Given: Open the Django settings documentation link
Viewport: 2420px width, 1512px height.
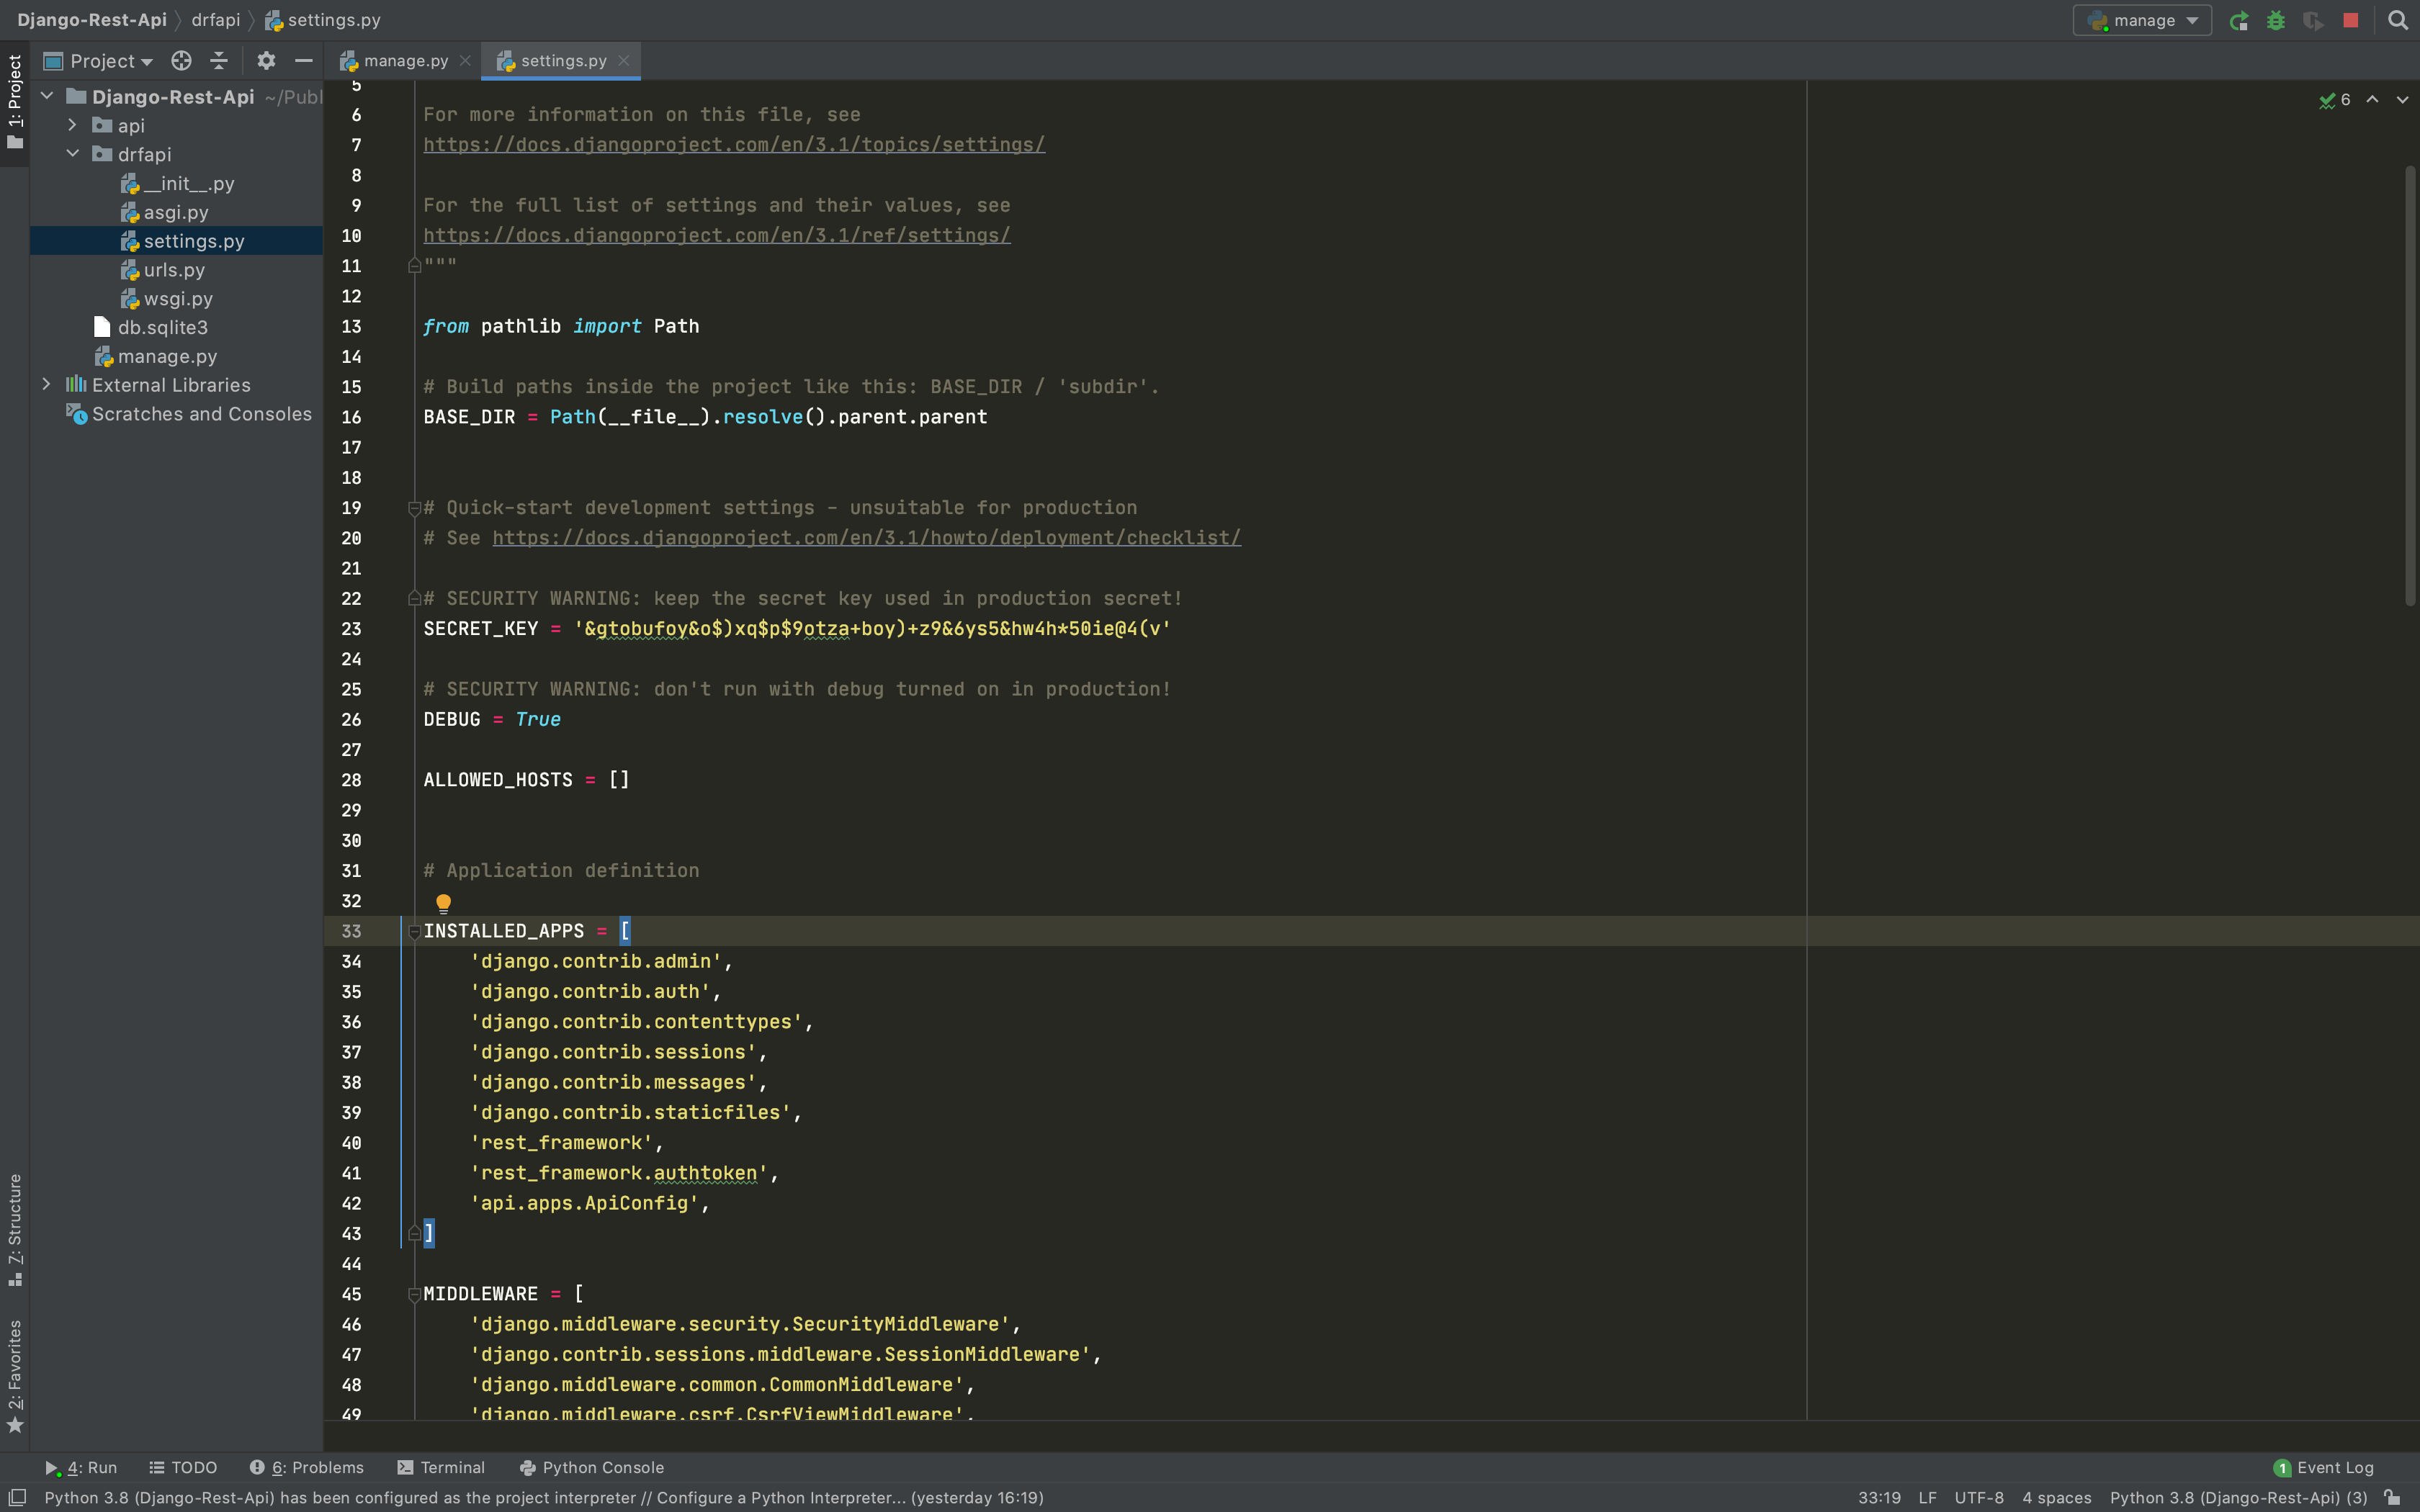Looking at the screenshot, I should 716,236.
